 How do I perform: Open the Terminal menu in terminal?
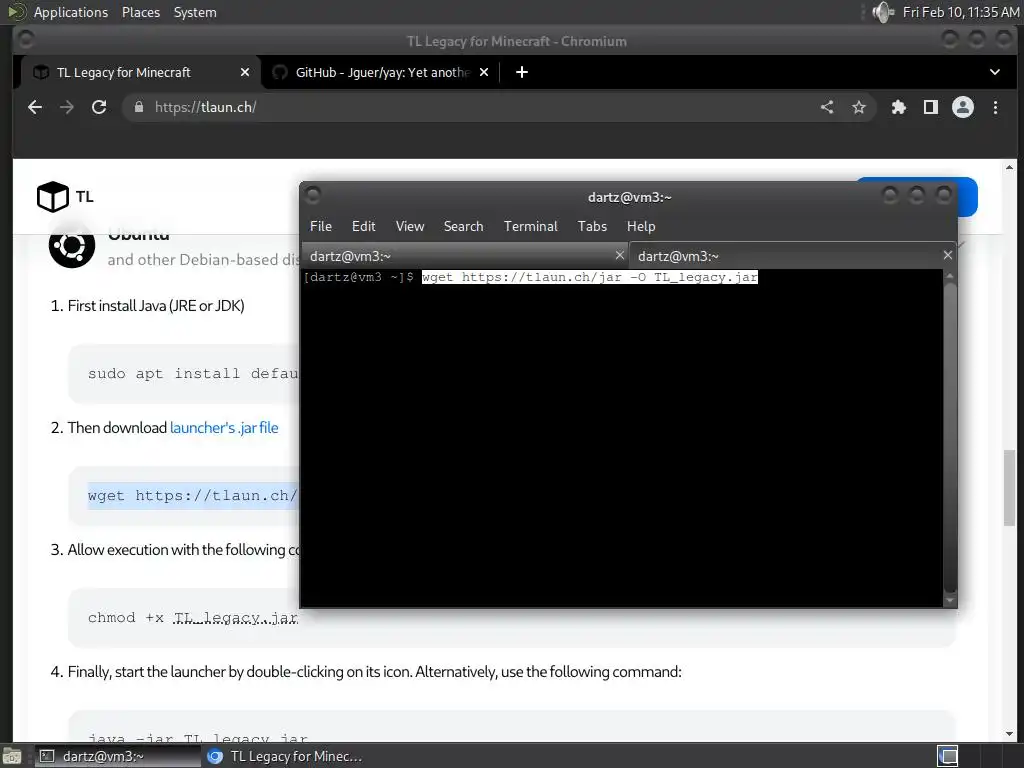(531, 227)
